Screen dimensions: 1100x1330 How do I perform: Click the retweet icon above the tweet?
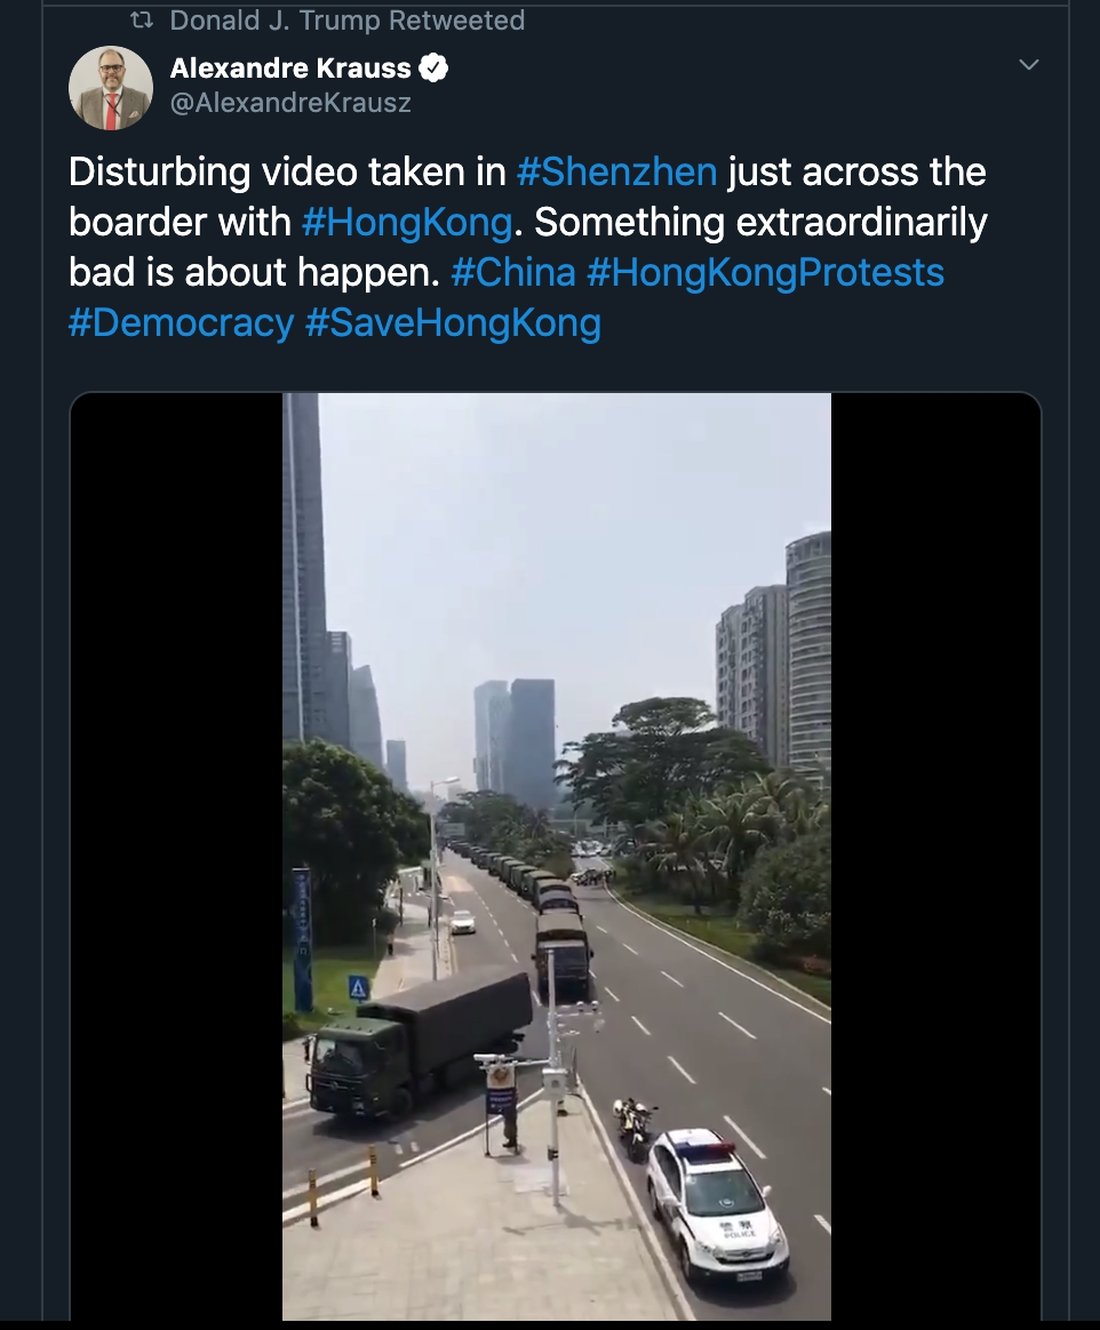coord(142,20)
